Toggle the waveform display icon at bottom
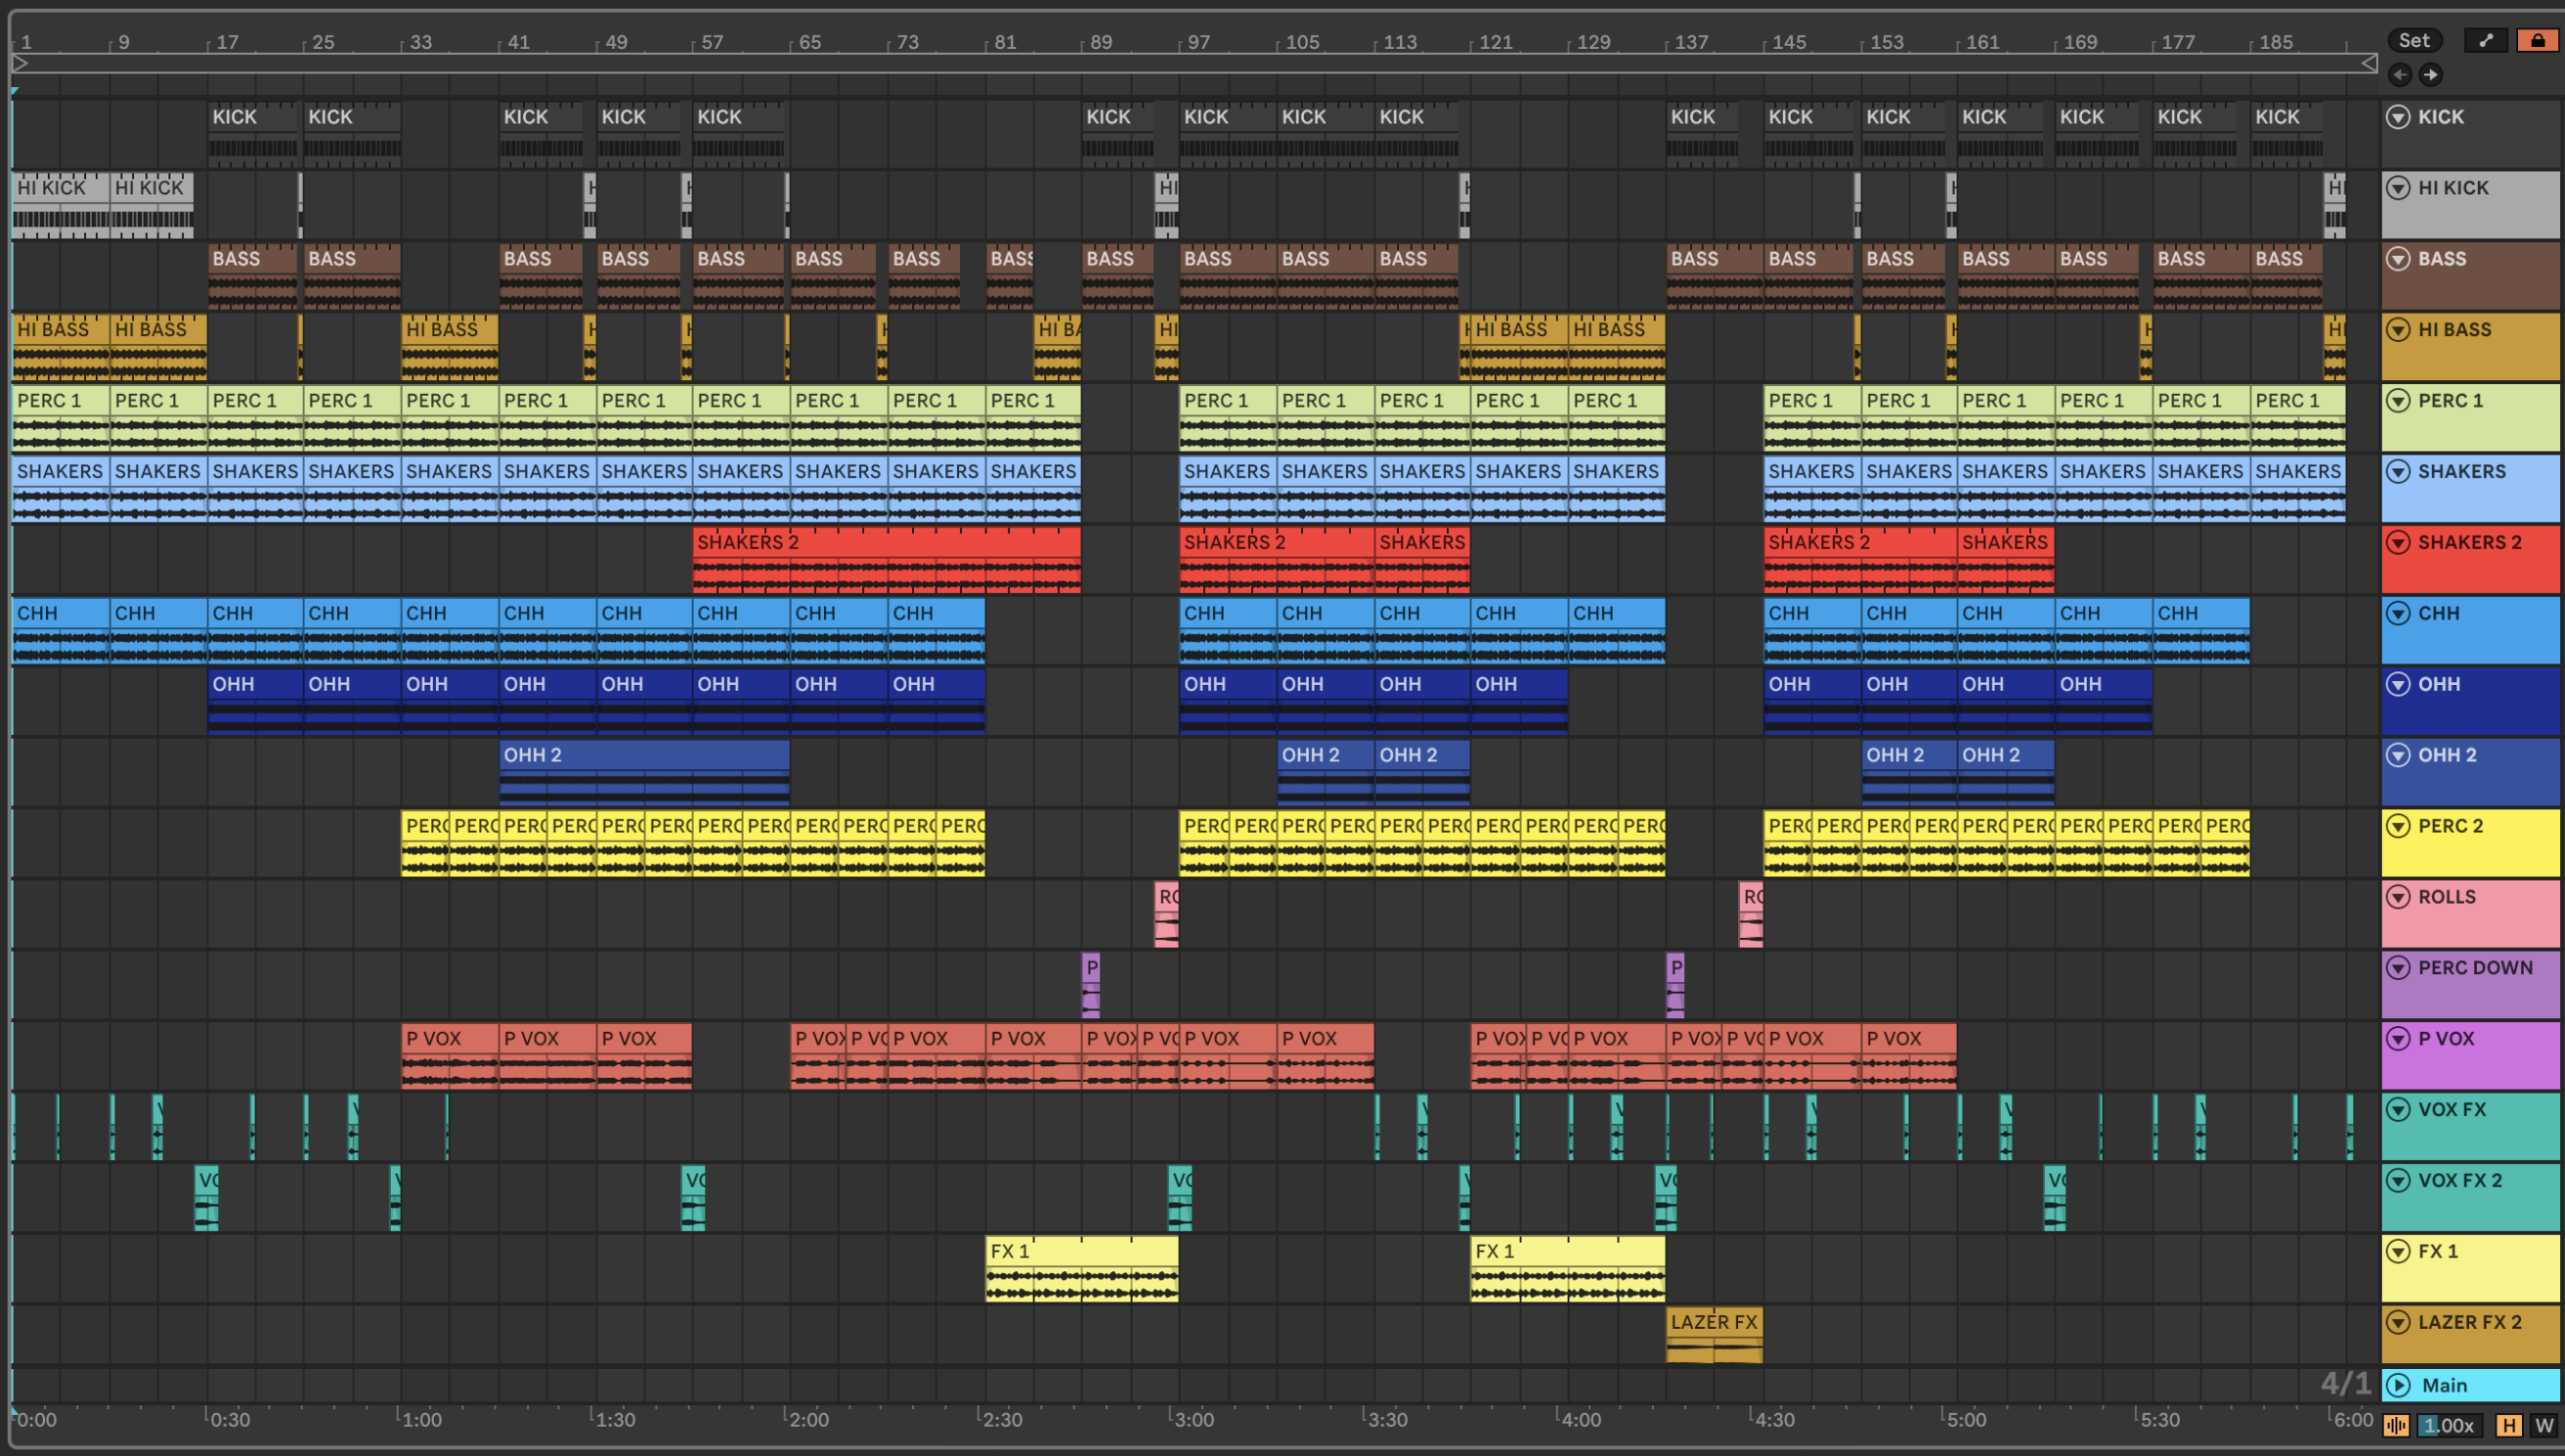 pyautogui.click(x=2396, y=1426)
